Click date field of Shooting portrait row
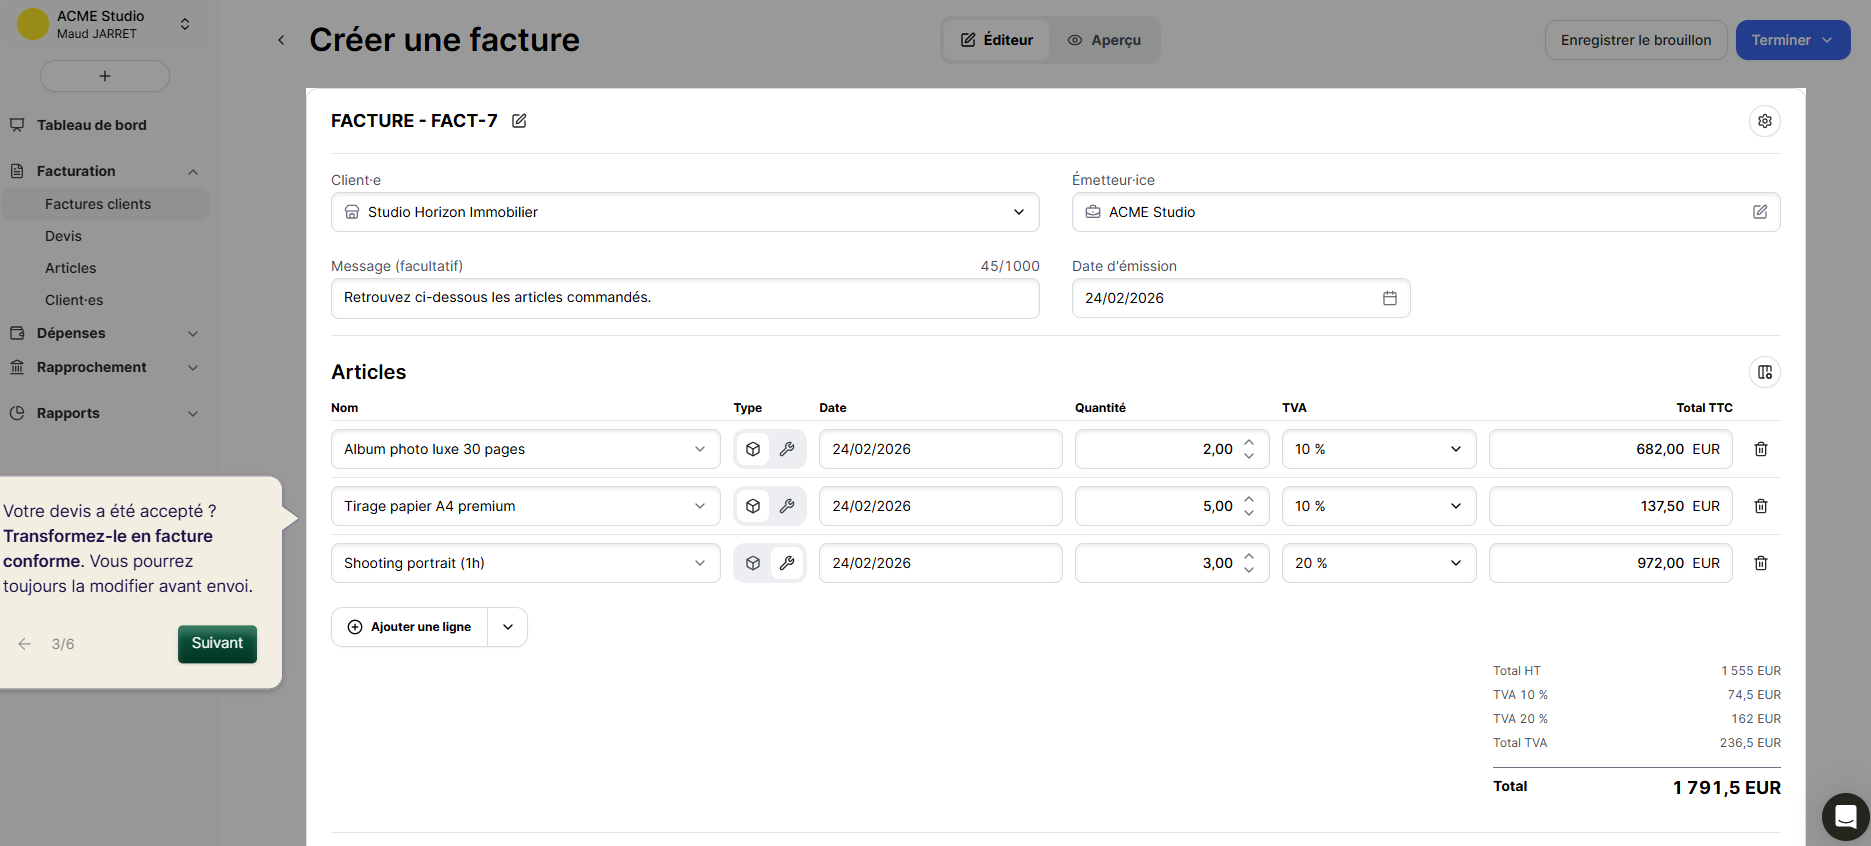This screenshot has height=846, width=1871. click(x=940, y=563)
